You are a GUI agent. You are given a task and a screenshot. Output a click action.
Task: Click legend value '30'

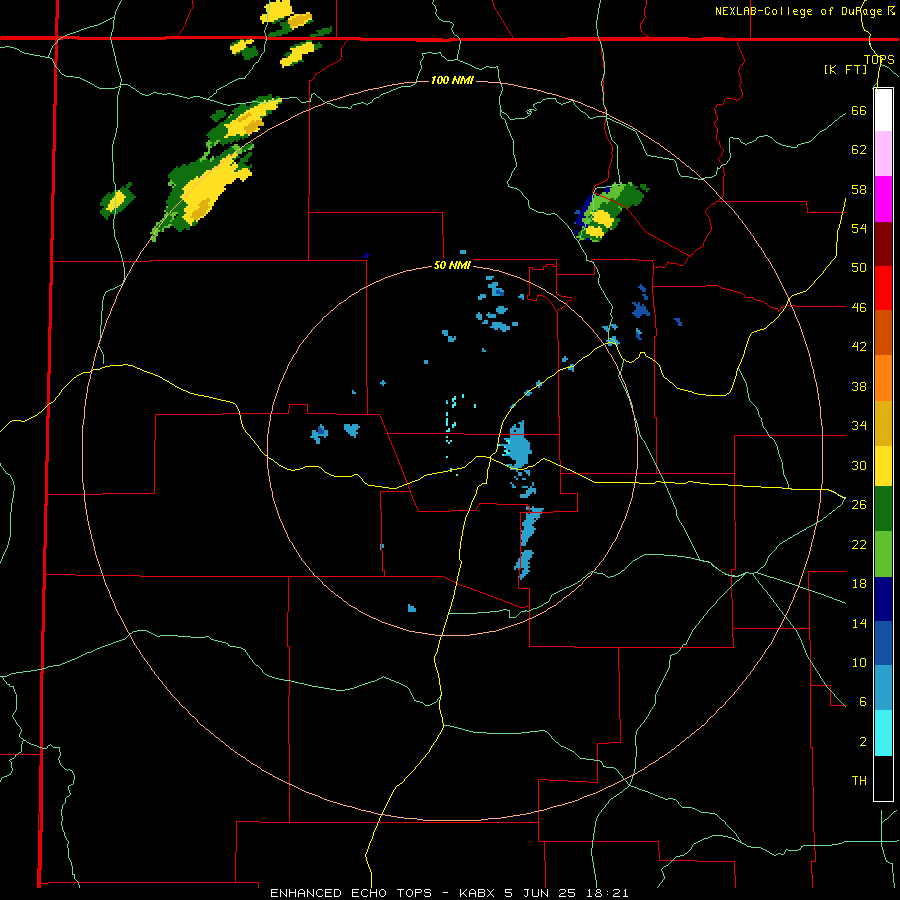[x=859, y=465]
